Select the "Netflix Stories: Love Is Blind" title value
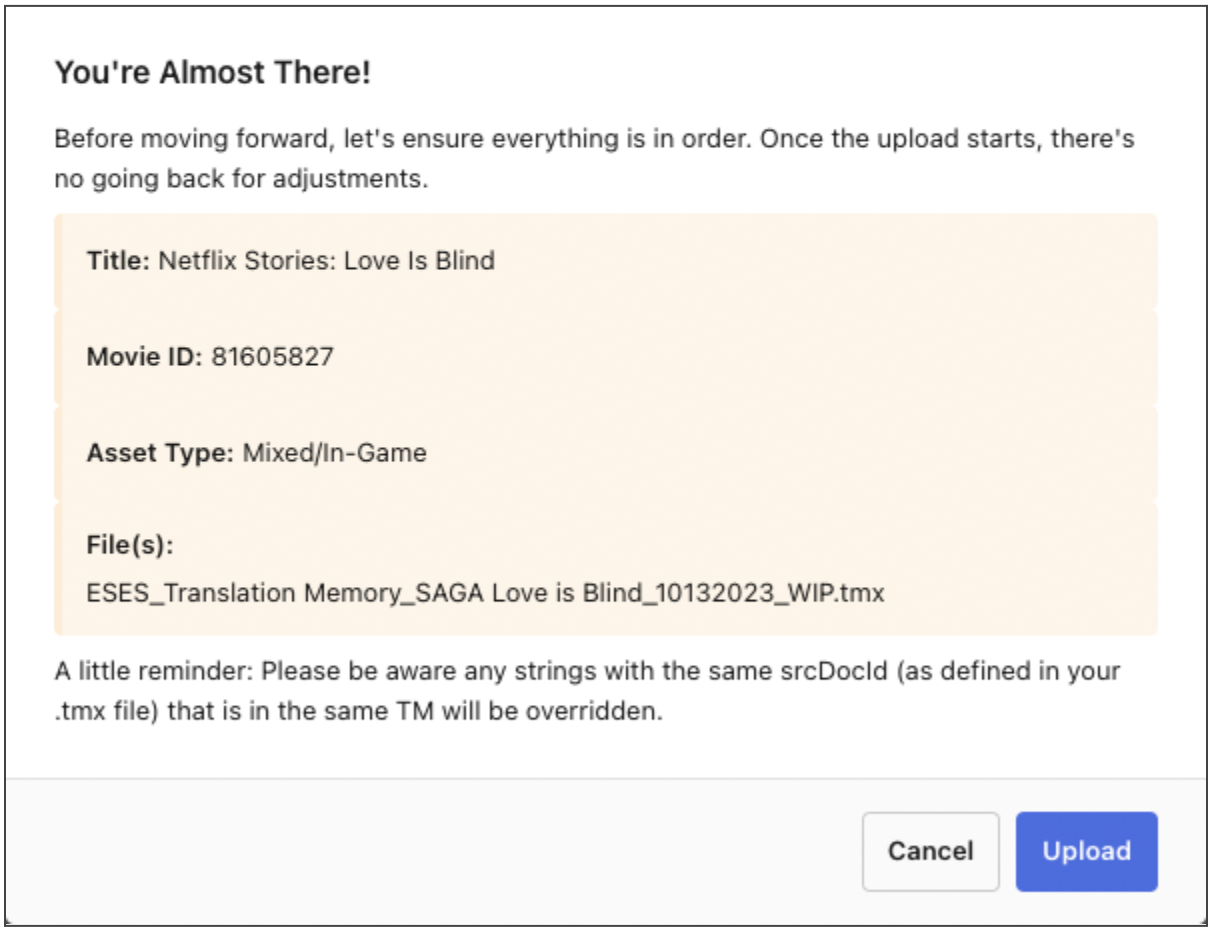Image resolution: width=1216 pixels, height=934 pixels. tap(327, 261)
